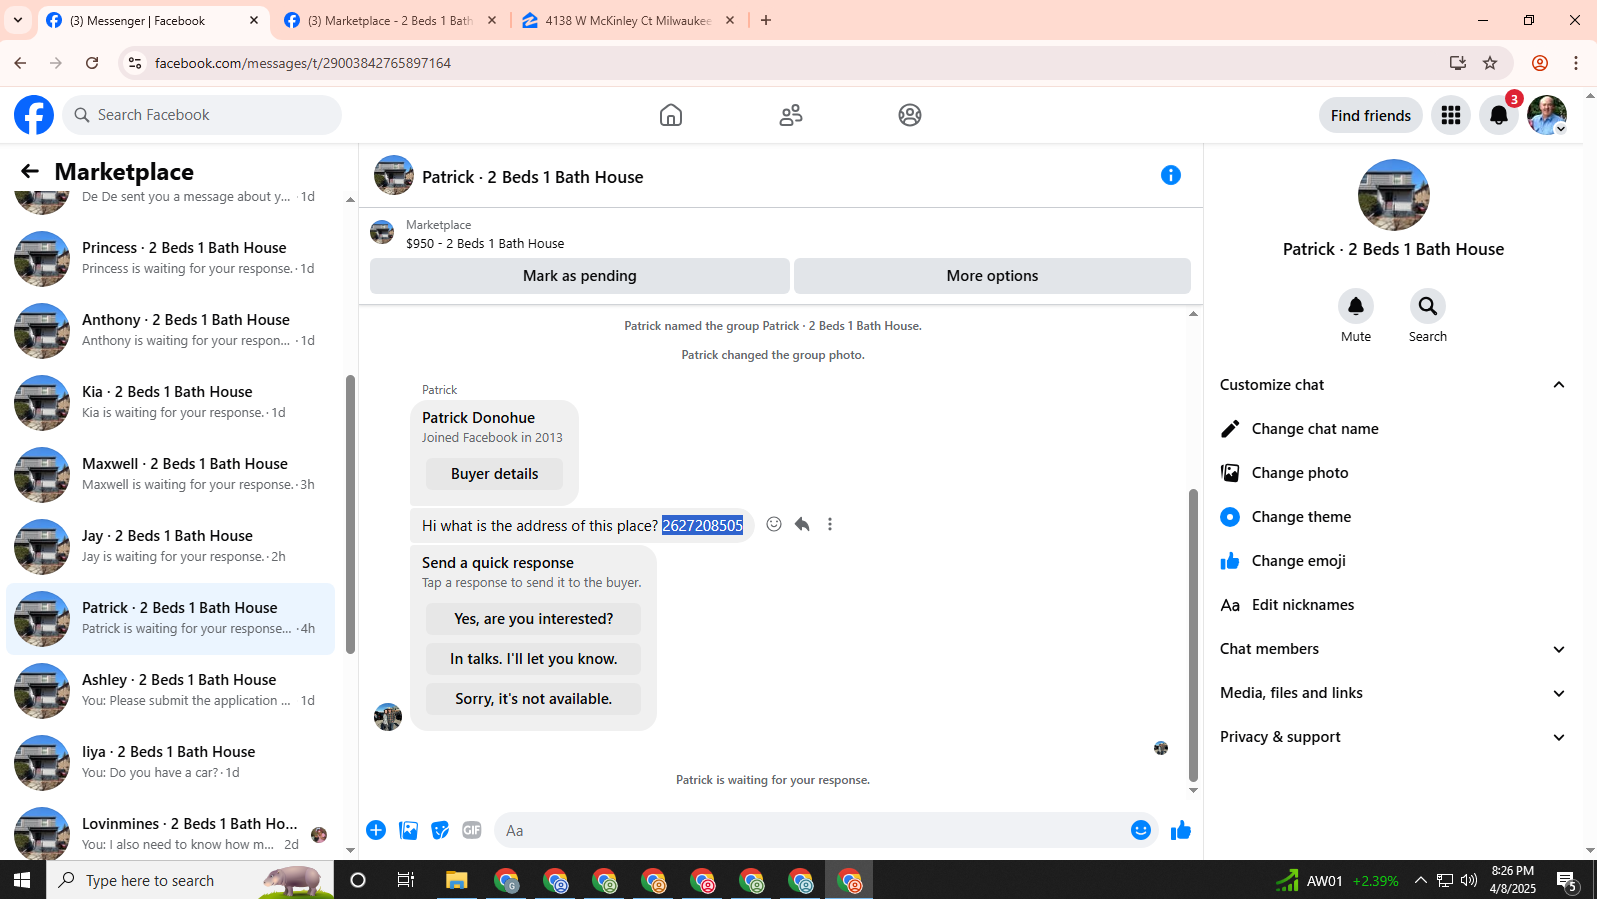The height and width of the screenshot is (899, 1597).
Task: Collapse the Customize chat section
Action: pos(1559,385)
